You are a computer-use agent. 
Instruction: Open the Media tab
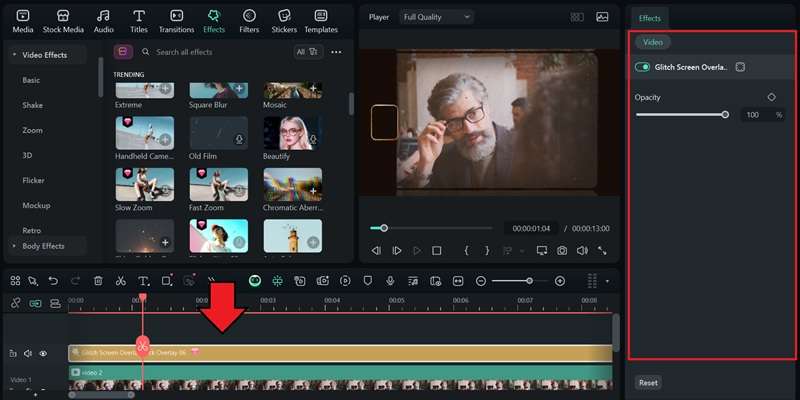(x=23, y=21)
